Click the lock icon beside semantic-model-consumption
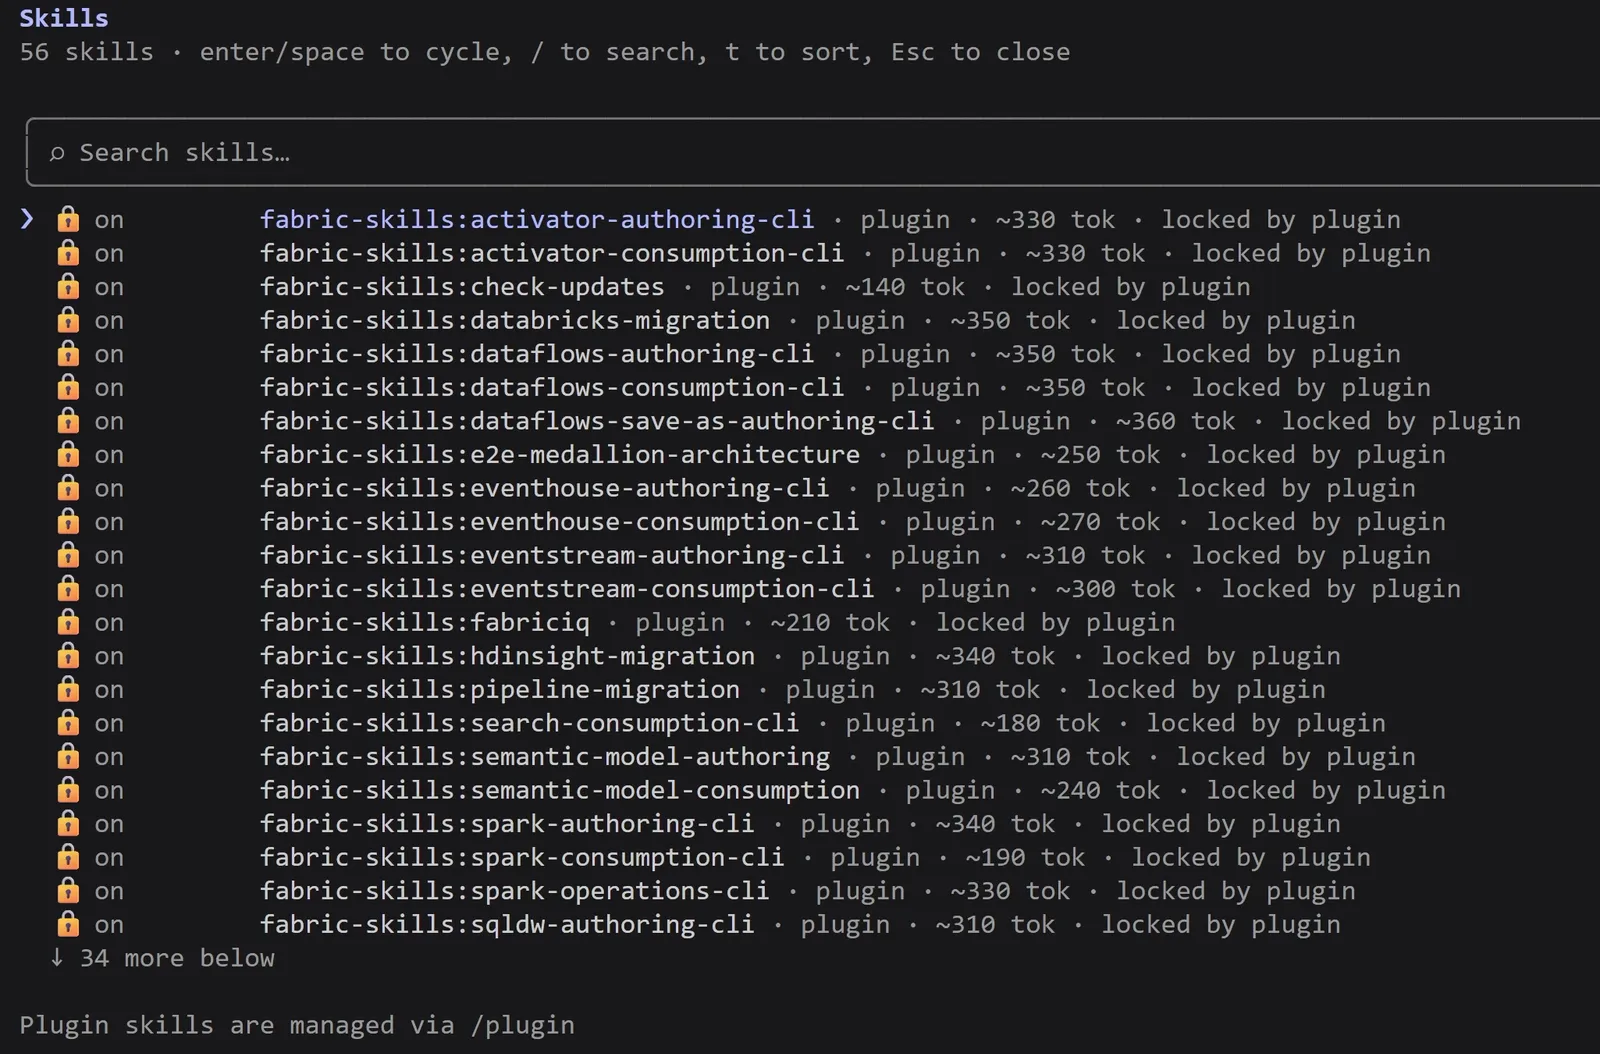Screen dimensions: 1600x1054 point(68,790)
